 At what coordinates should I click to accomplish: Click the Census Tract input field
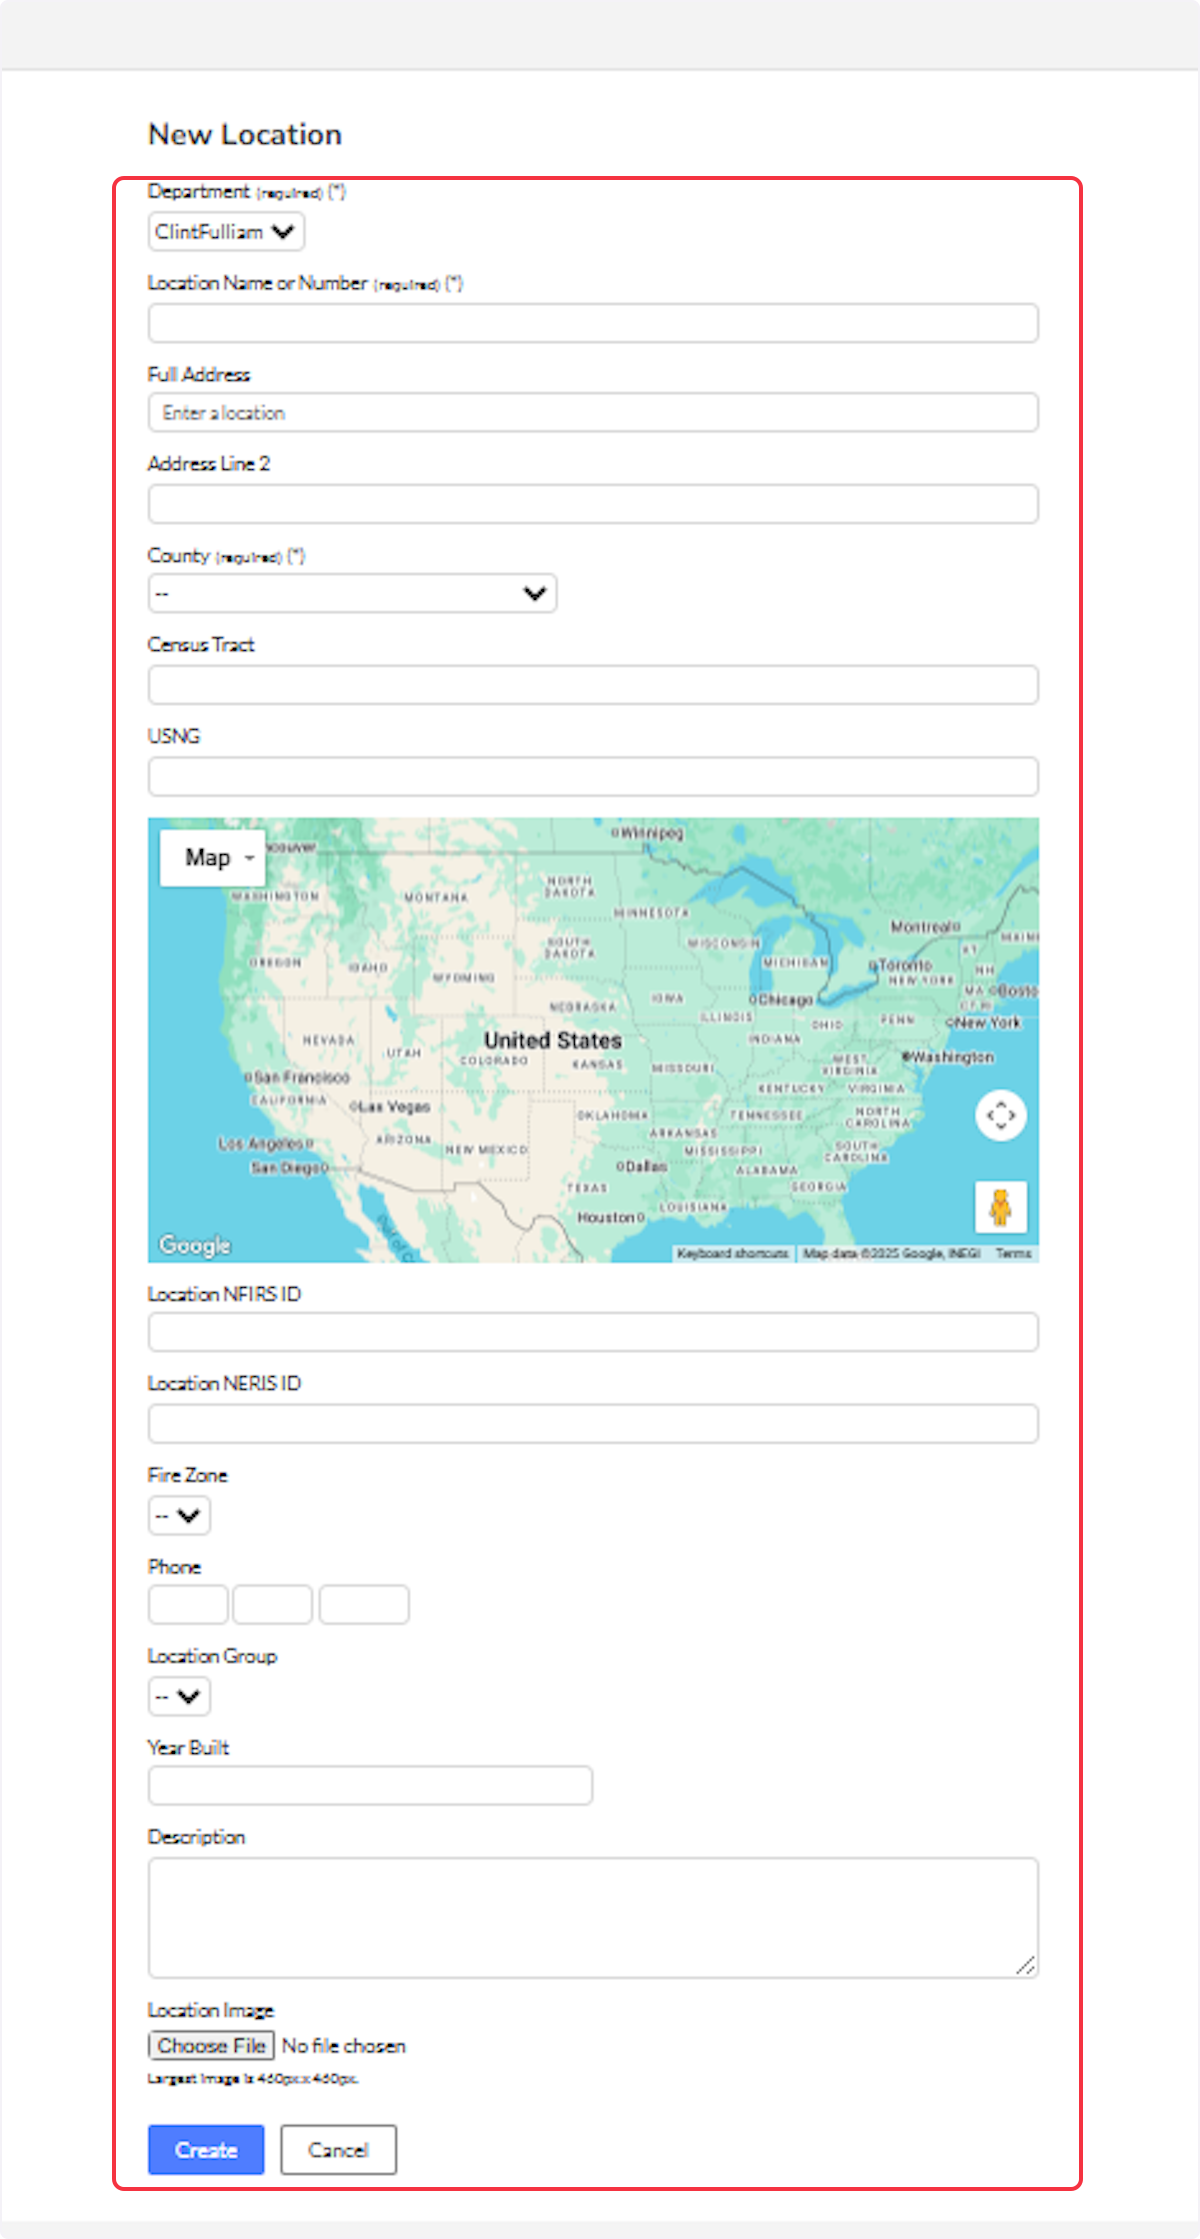593,685
